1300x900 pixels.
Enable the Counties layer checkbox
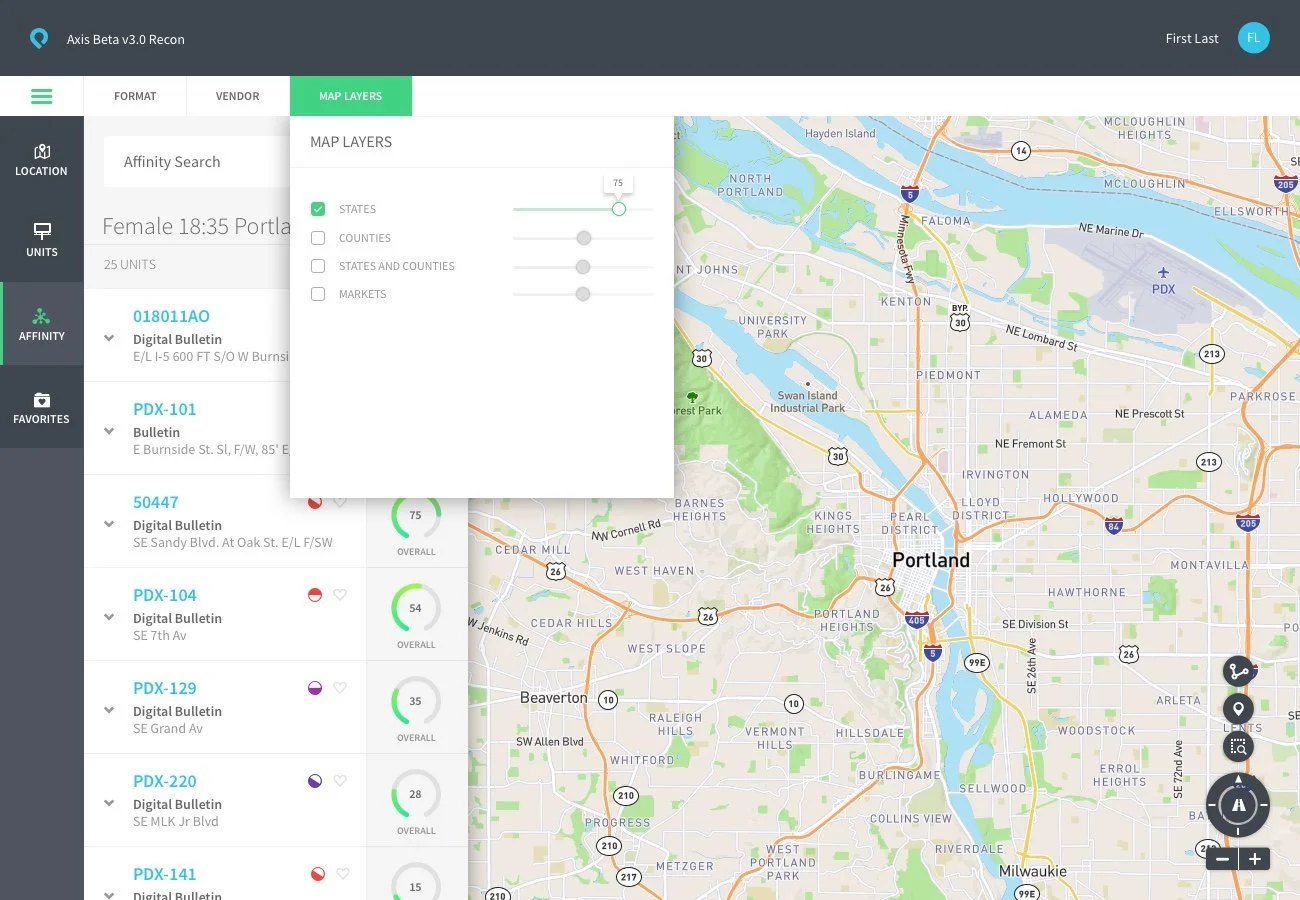tap(318, 238)
